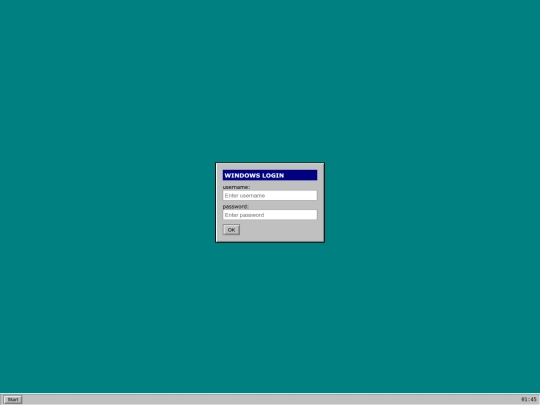Click the "username:" label
Viewport: 540px width, 405px height.
236,187
